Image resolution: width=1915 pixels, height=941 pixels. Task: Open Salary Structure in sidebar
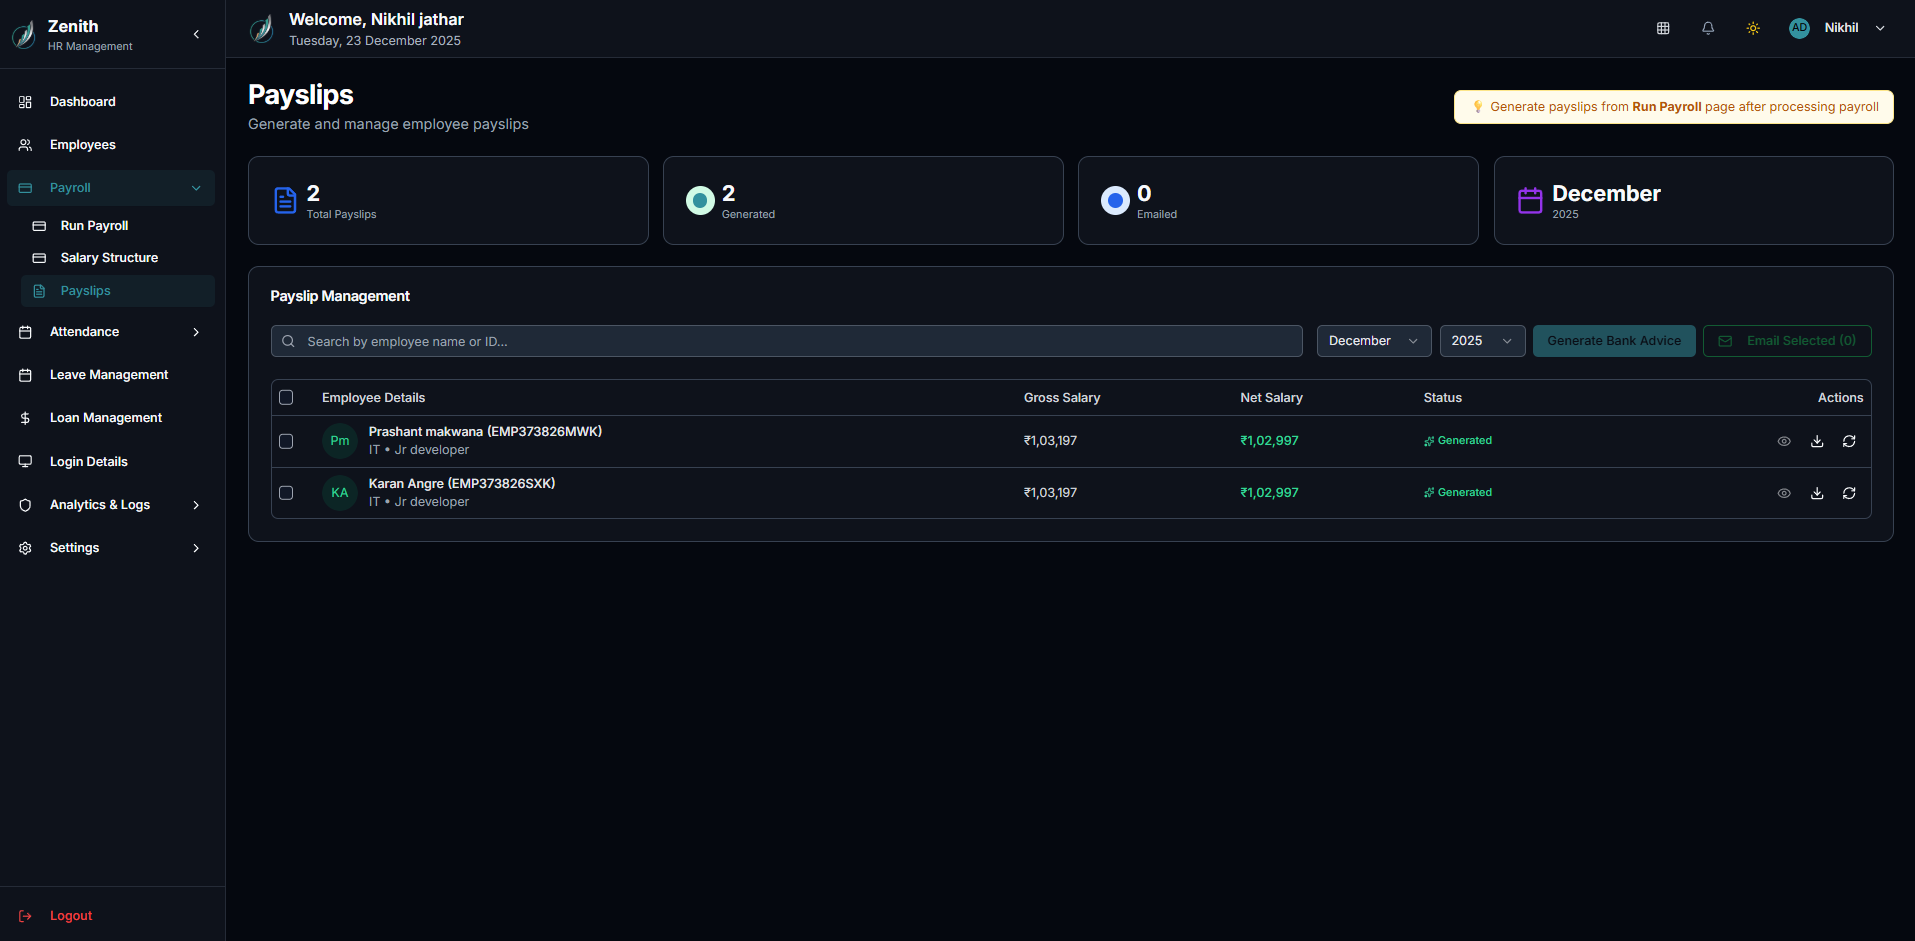click(x=109, y=258)
